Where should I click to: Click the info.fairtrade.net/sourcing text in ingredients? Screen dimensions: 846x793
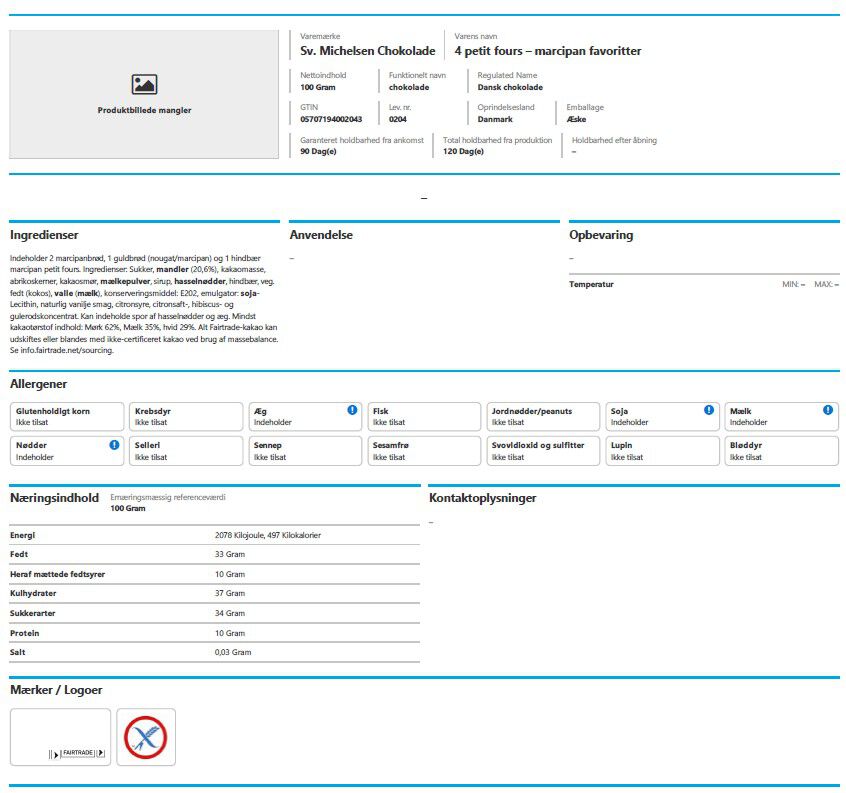67,351
